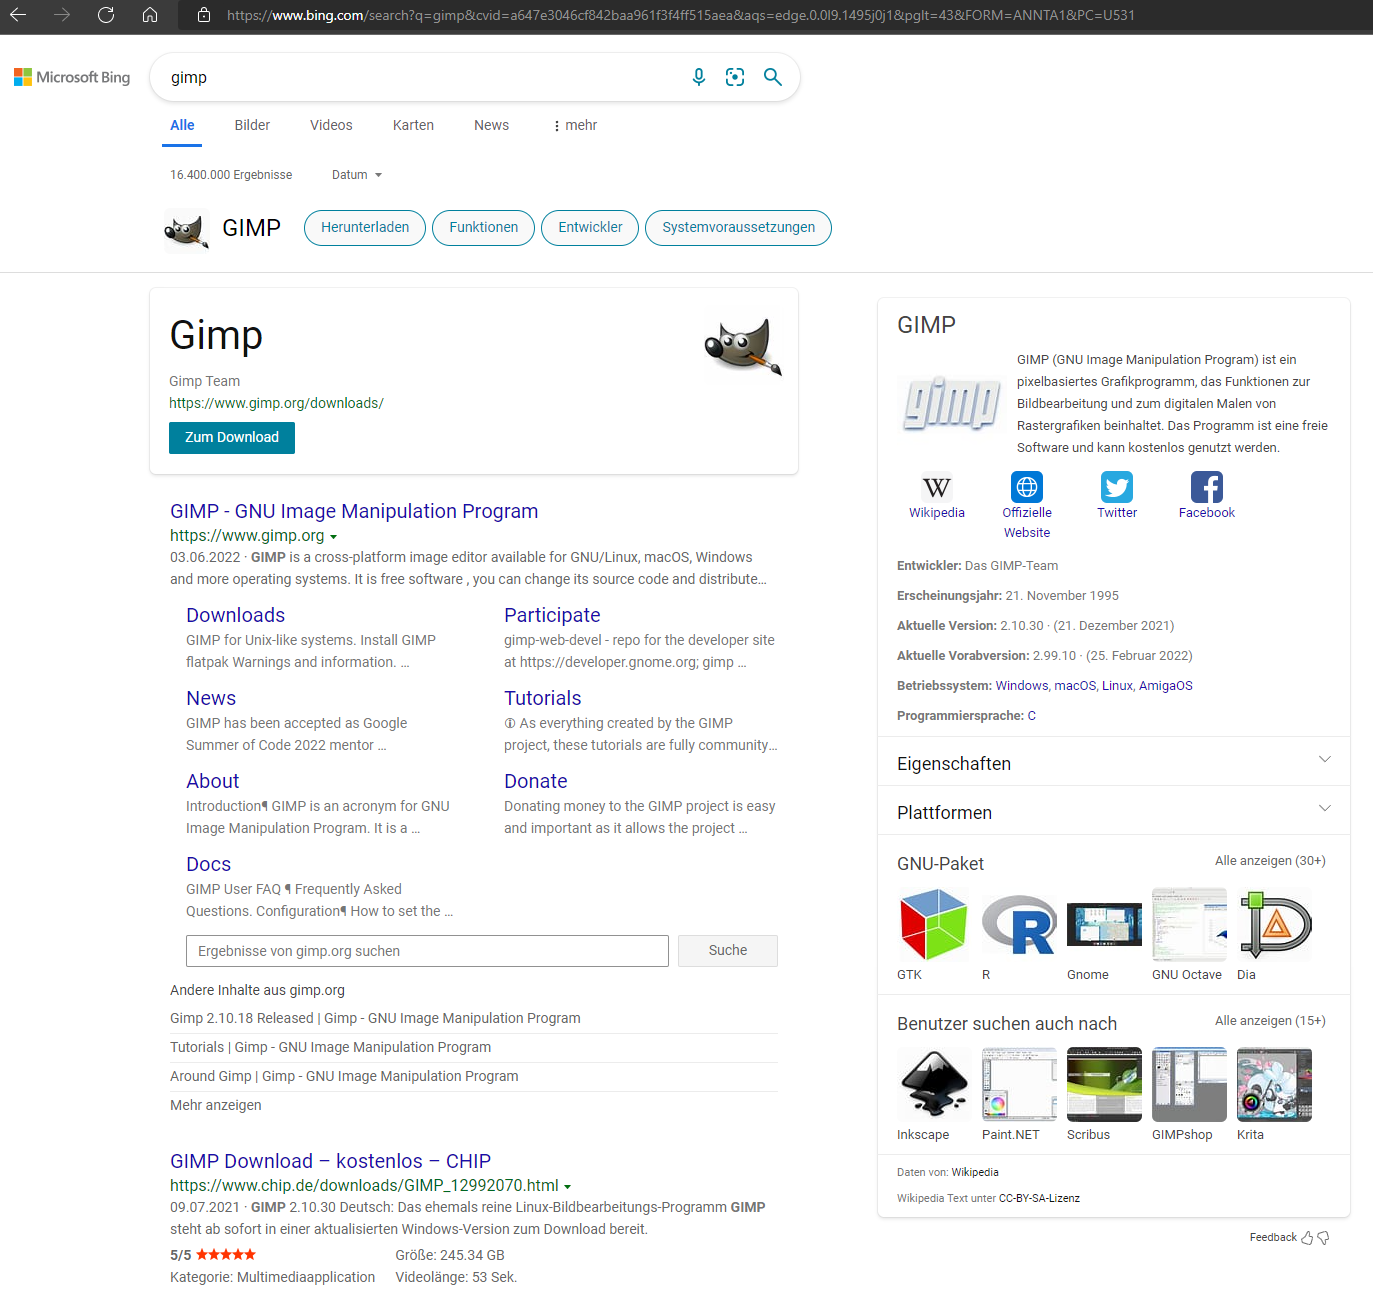Open GIMP Download kostenlos CHIP result
This screenshot has height=1298, width=1373.
330,1161
